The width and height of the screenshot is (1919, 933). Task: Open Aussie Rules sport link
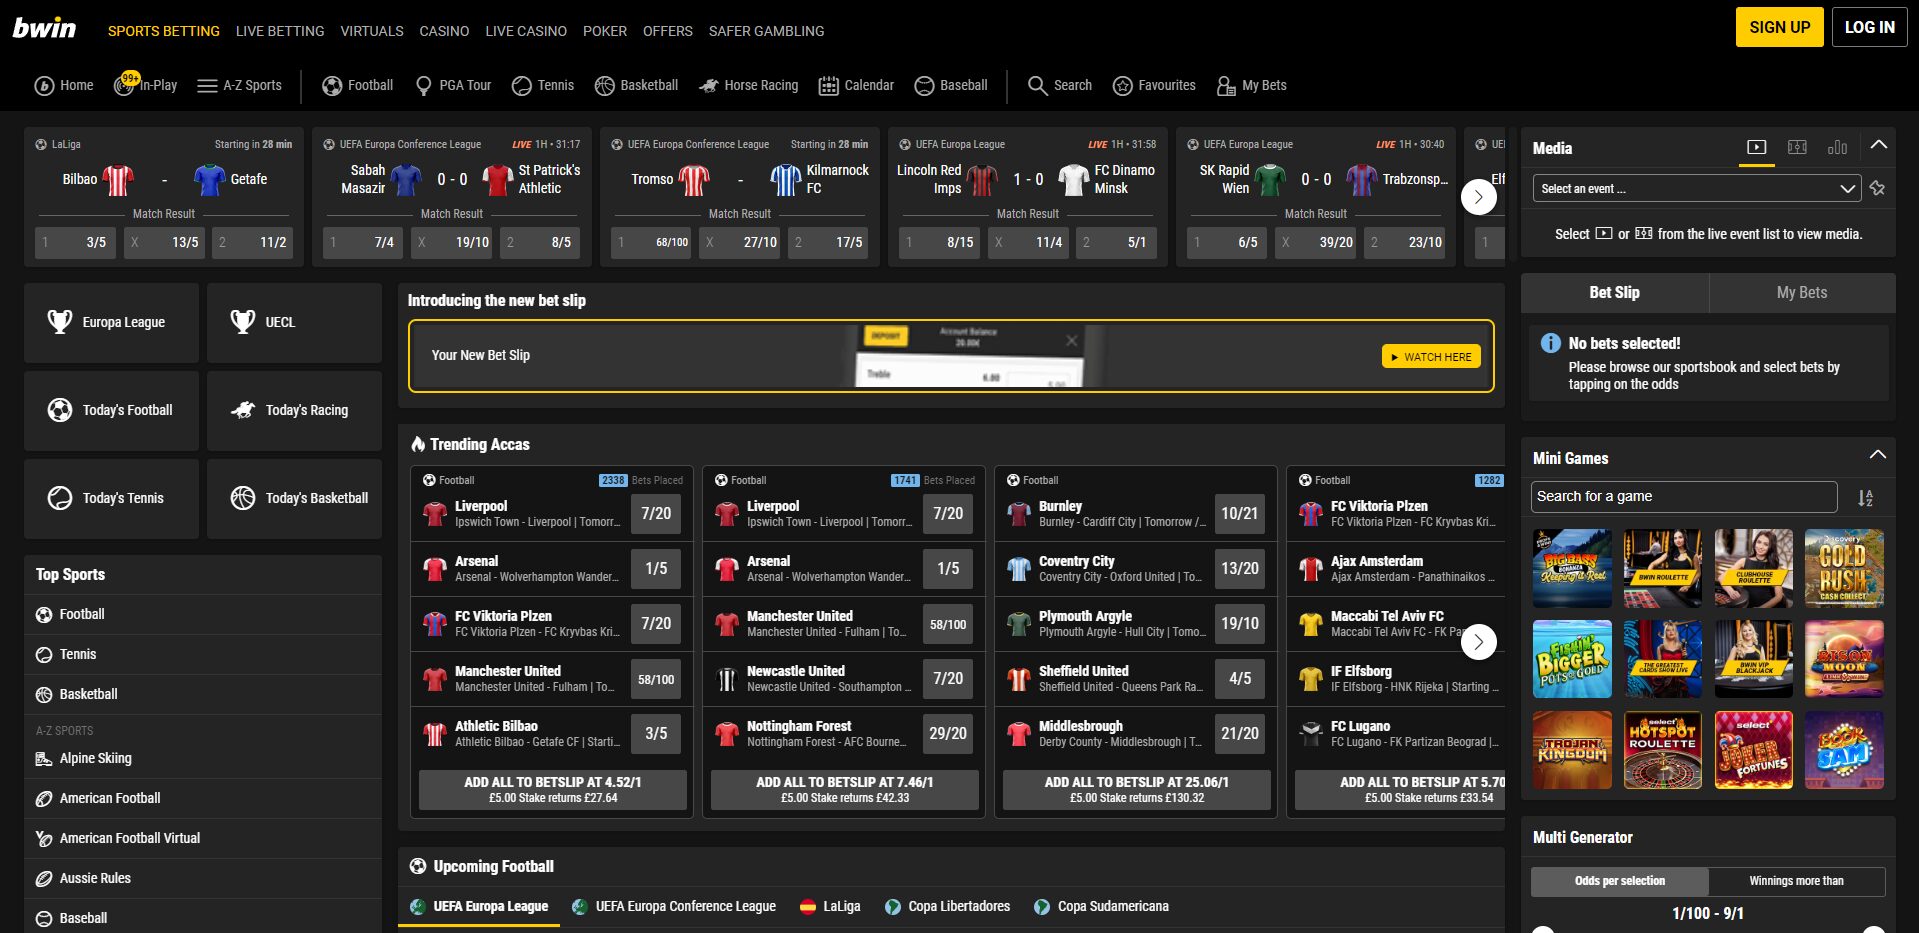tap(203, 879)
